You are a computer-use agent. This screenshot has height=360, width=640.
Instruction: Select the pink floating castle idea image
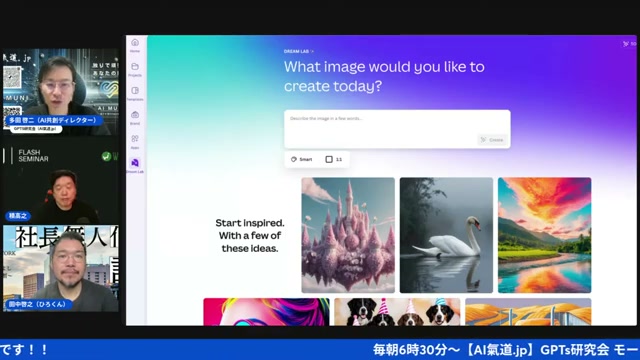348,235
